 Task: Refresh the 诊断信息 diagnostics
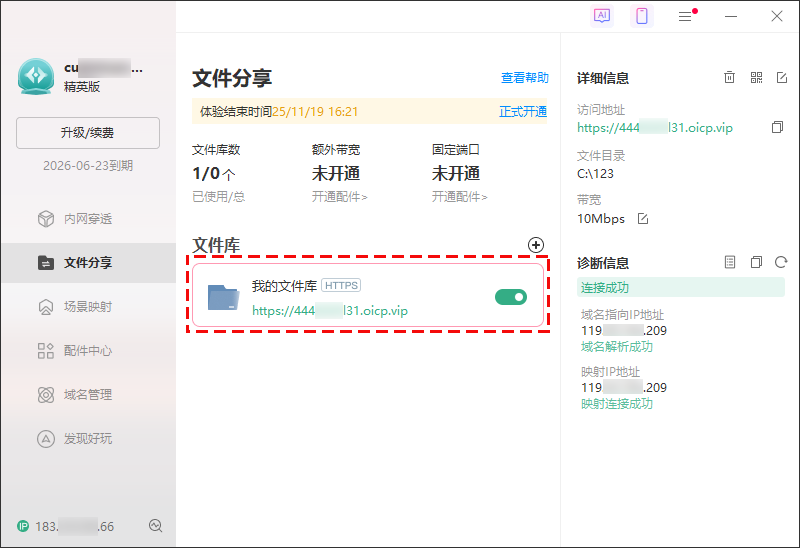[782, 263]
